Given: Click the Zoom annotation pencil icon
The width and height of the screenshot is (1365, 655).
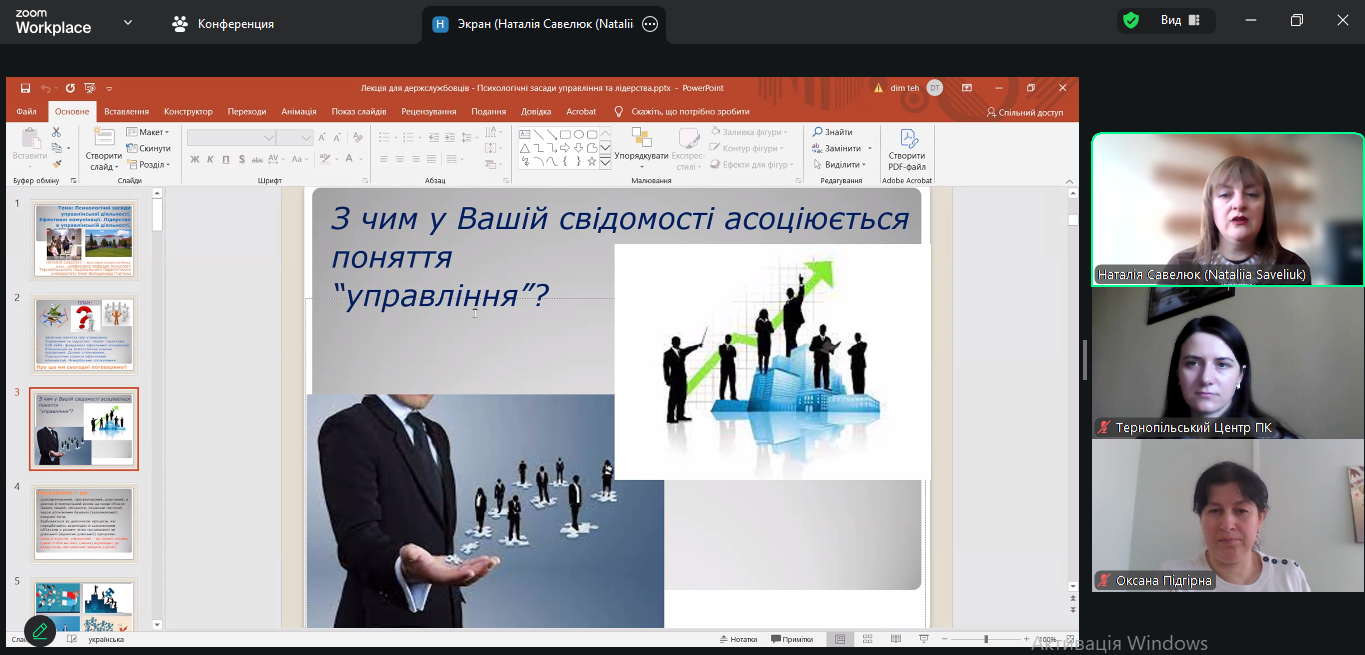Looking at the screenshot, I should pyautogui.click(x=40, y=631).
